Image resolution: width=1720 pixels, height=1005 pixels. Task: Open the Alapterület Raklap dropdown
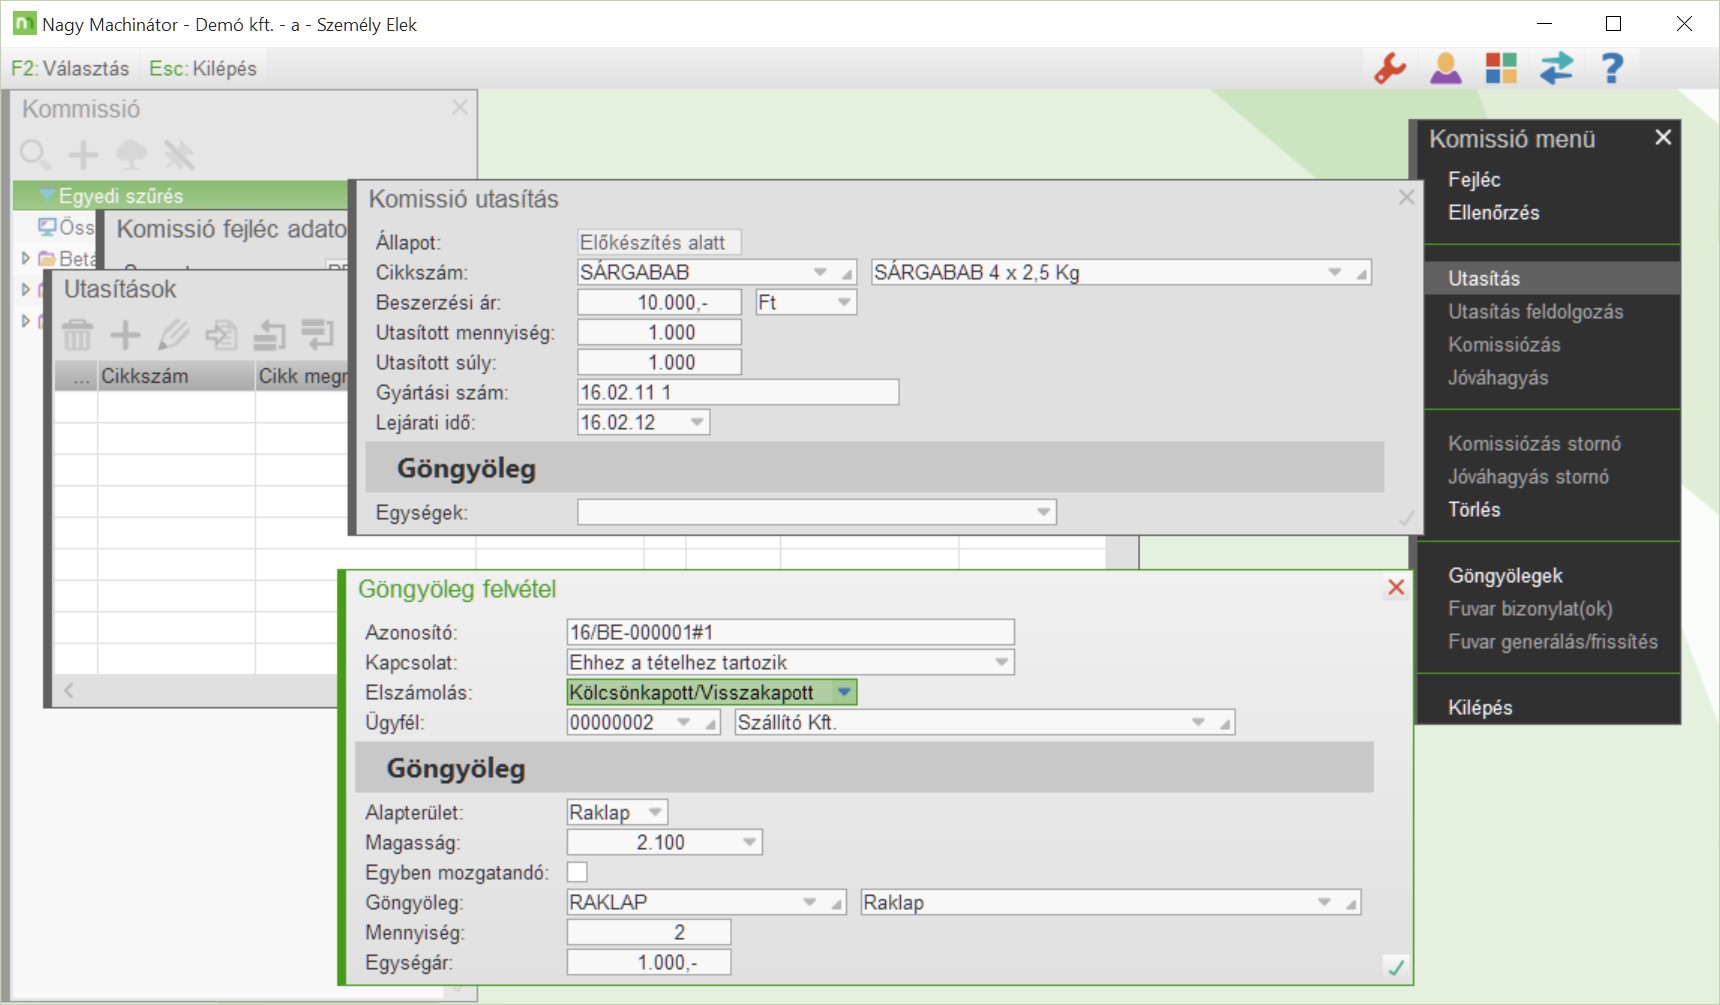(x=655, y=812)
